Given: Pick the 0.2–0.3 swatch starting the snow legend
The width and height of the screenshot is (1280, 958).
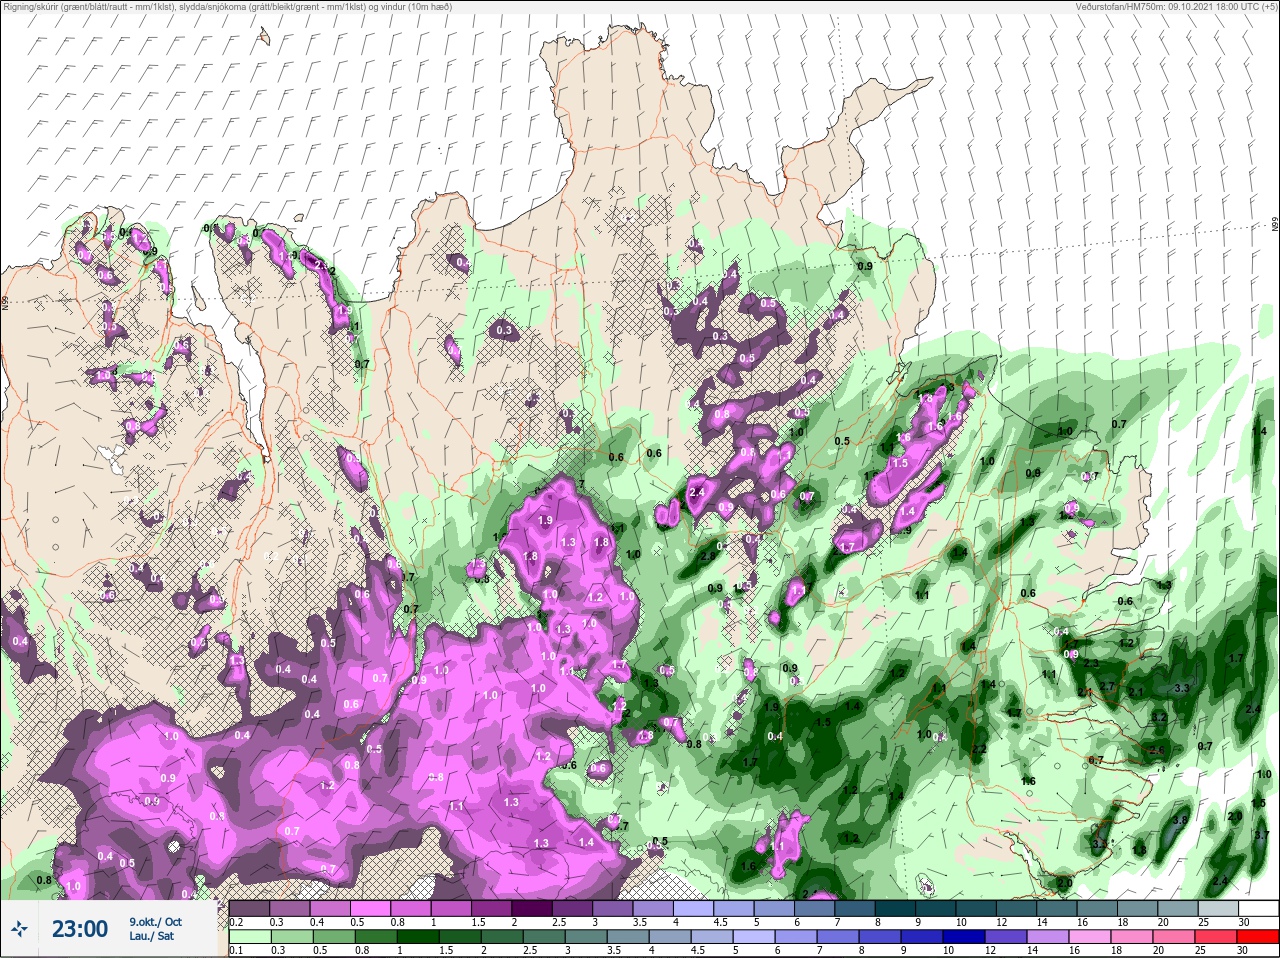Looking at the screenshot, I should click(249, 908).
